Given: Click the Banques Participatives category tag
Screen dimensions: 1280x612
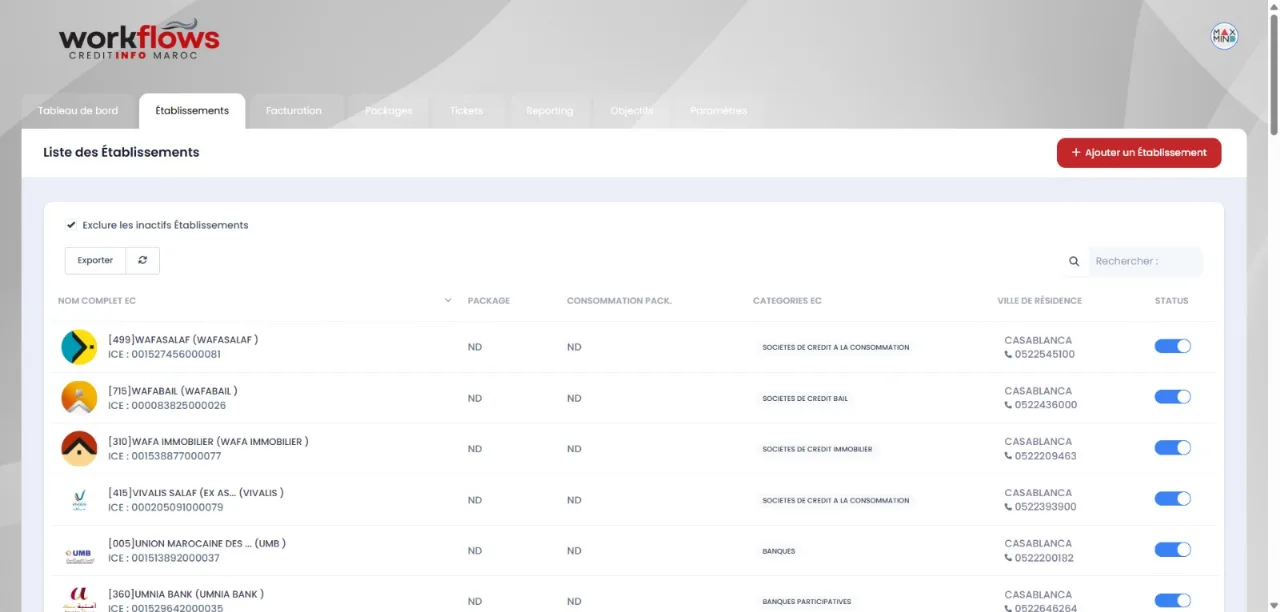Looking at the screenshot, I should [807, 602].
